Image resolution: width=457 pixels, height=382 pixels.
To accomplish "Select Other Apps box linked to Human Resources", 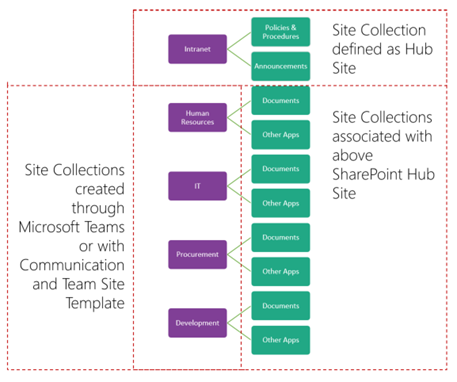I will [x=281, y=135].
